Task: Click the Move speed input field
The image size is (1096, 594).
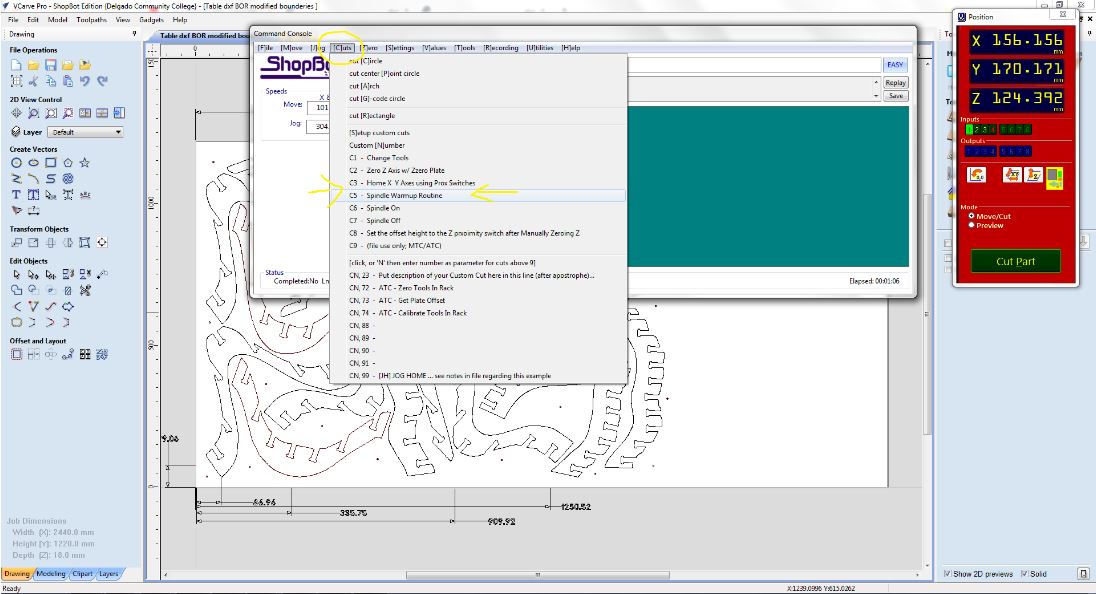Action: click(x=318, y=108)
